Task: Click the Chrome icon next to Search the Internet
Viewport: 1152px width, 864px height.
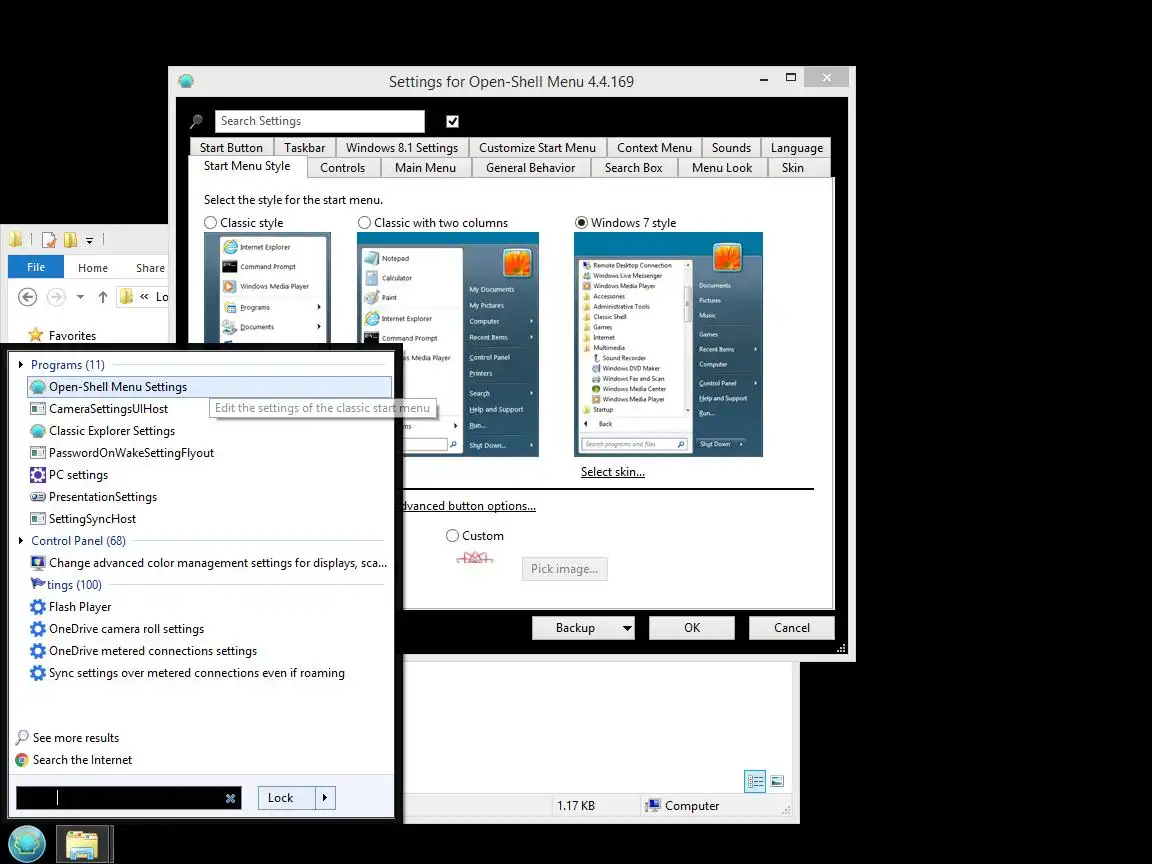Action: pos(22,760)
